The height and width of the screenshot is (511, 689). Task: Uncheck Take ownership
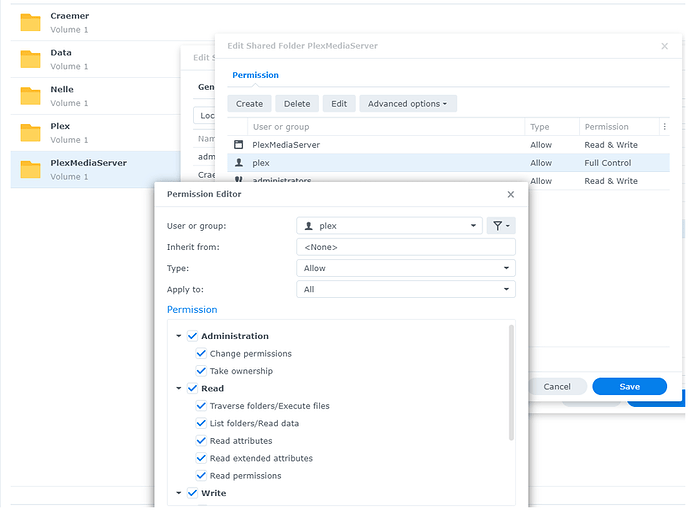tap(201, 371)
